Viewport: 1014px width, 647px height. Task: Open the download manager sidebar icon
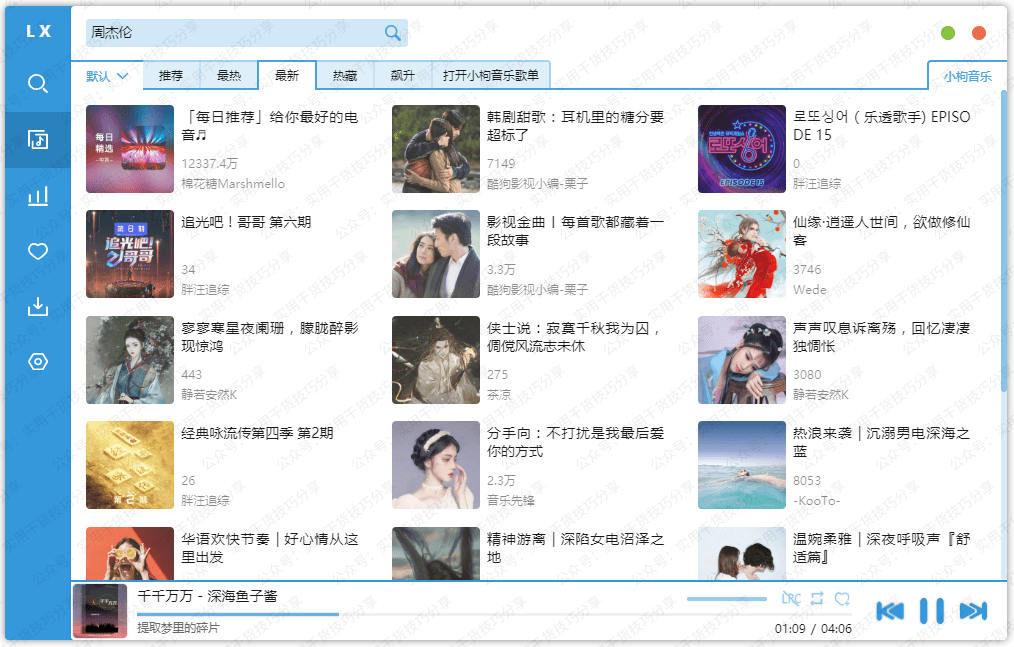point(37,307)
